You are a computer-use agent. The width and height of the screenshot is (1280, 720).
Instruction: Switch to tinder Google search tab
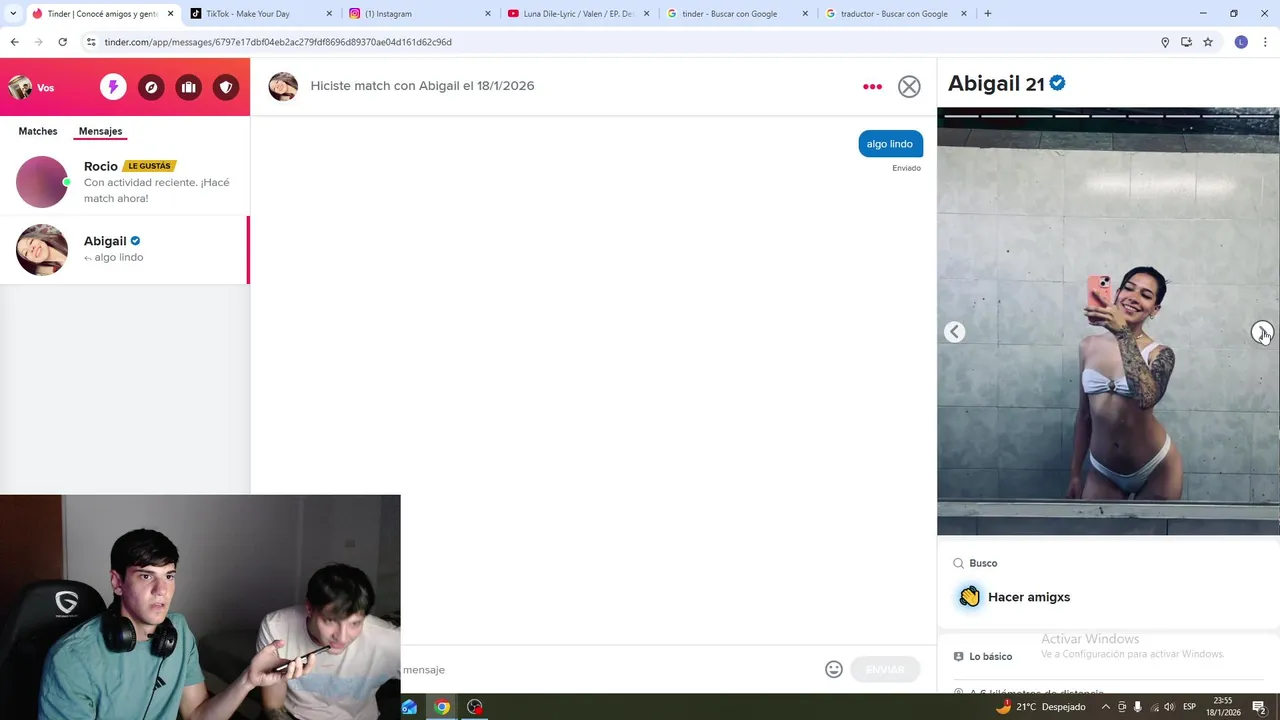point(735,14)
